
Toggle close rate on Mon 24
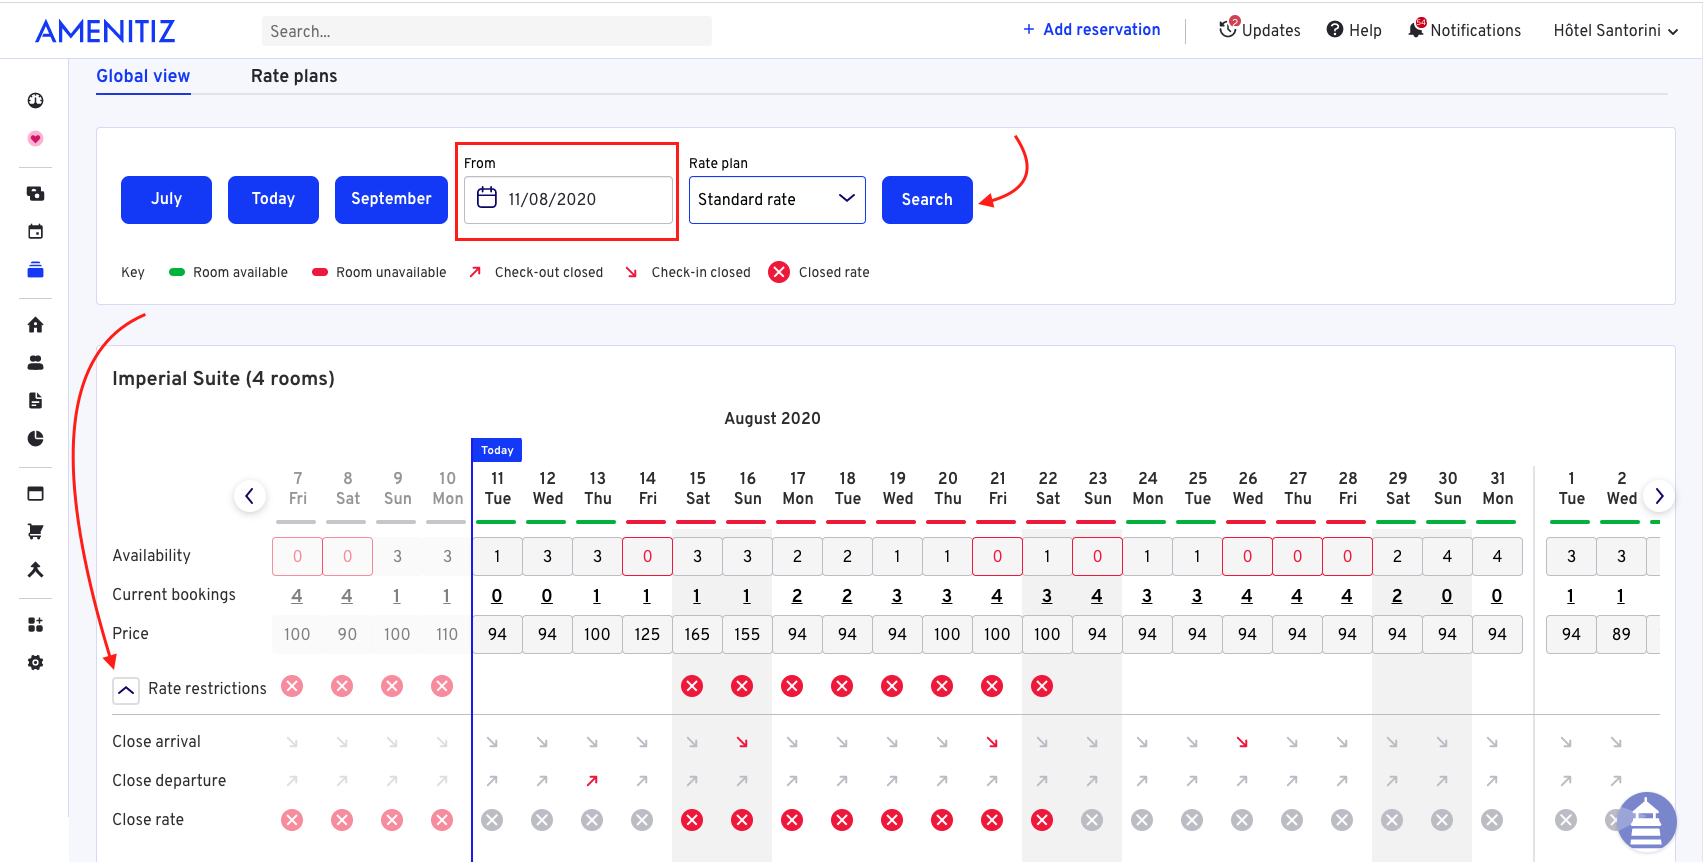(x=1142, y=820)
